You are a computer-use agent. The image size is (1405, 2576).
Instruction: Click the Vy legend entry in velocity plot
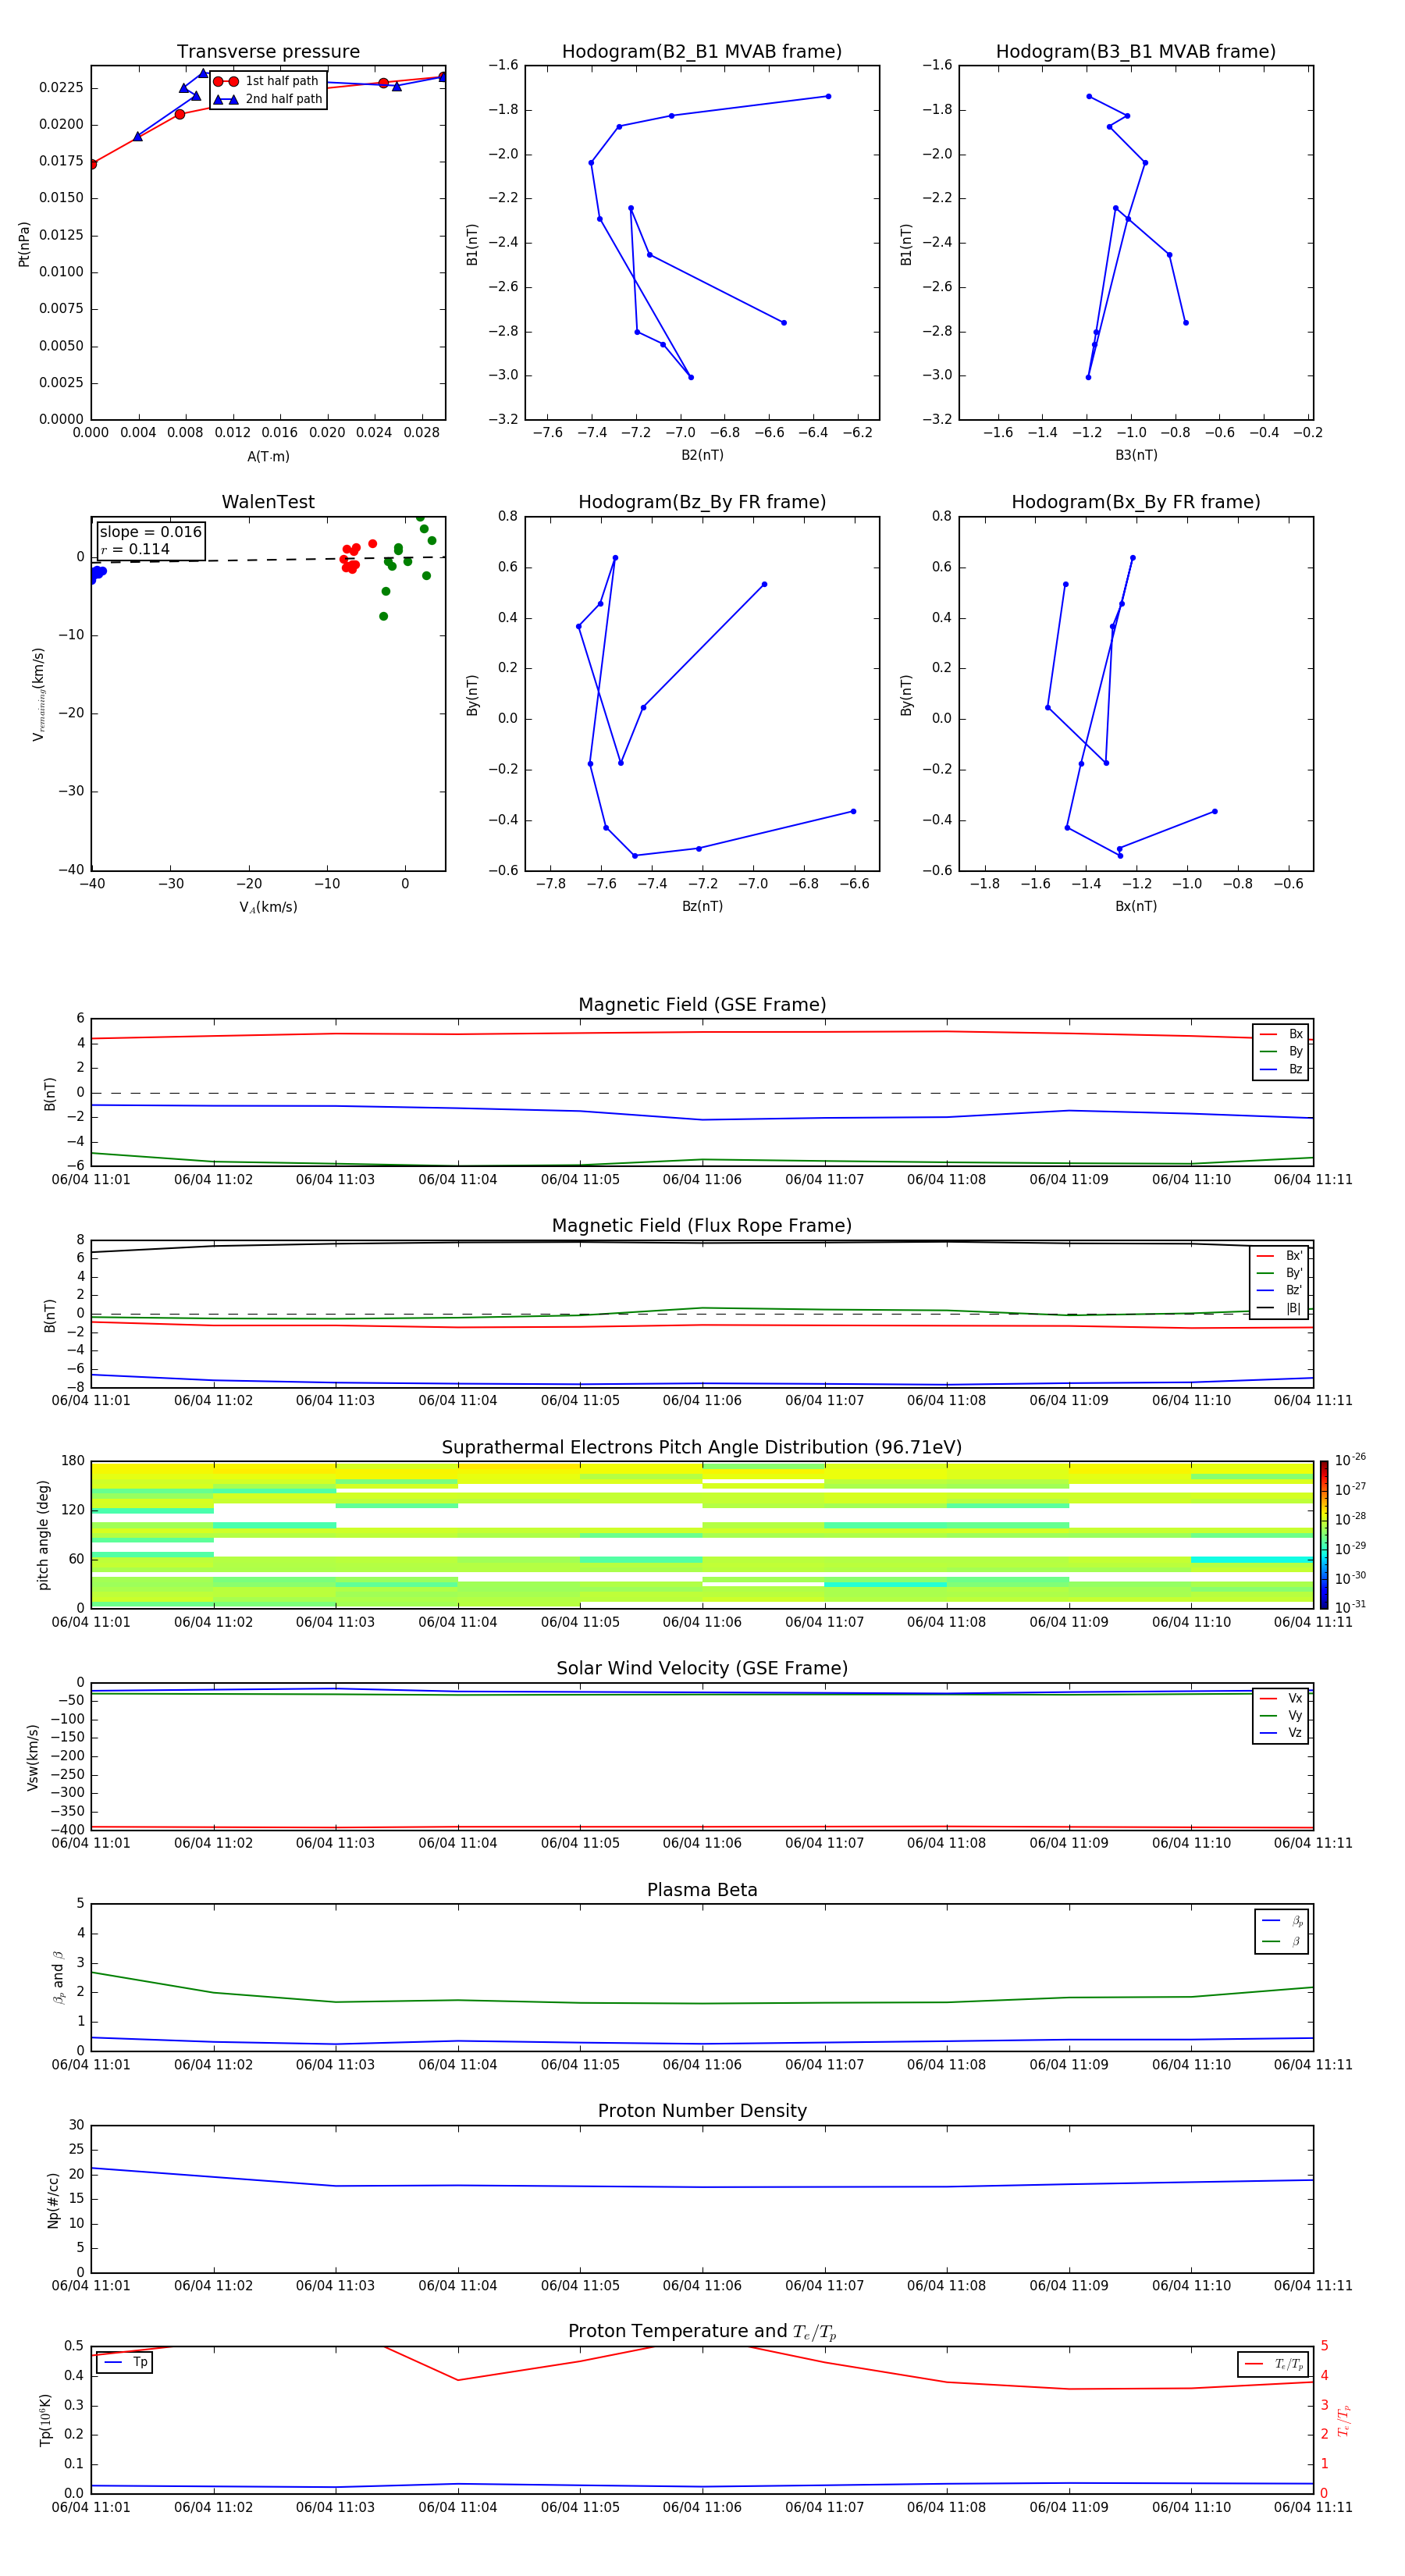[1280, 1715]
